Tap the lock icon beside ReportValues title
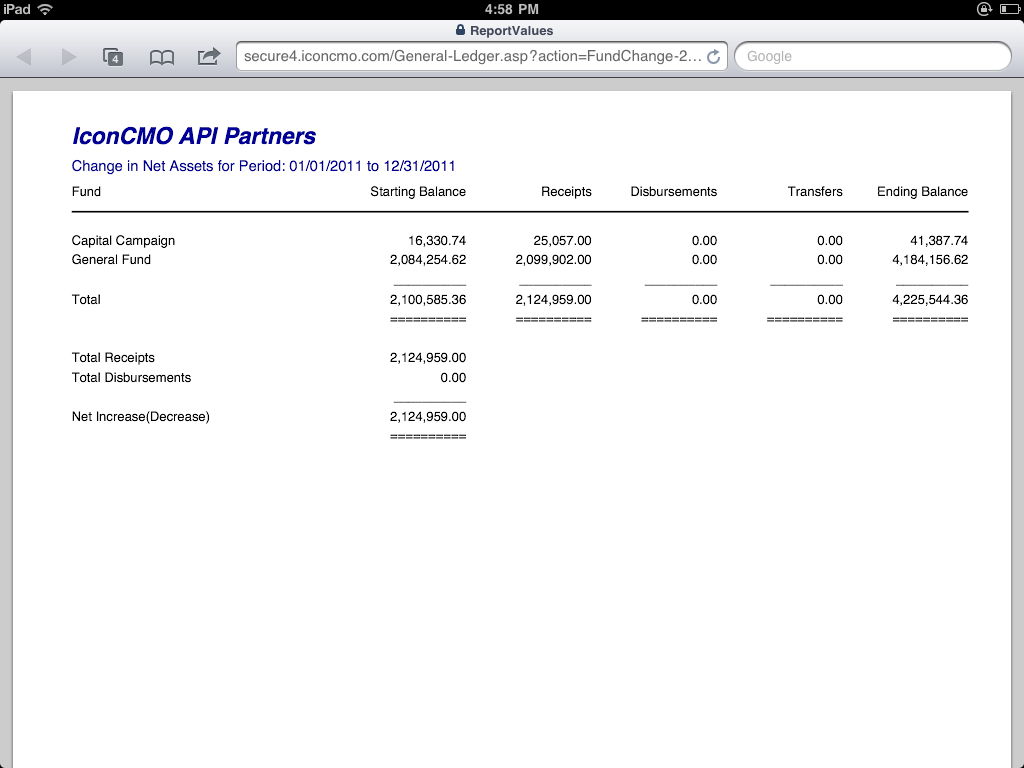Image resolution: width=1024 pixels, height=768 pixels. tap(460, 30)
